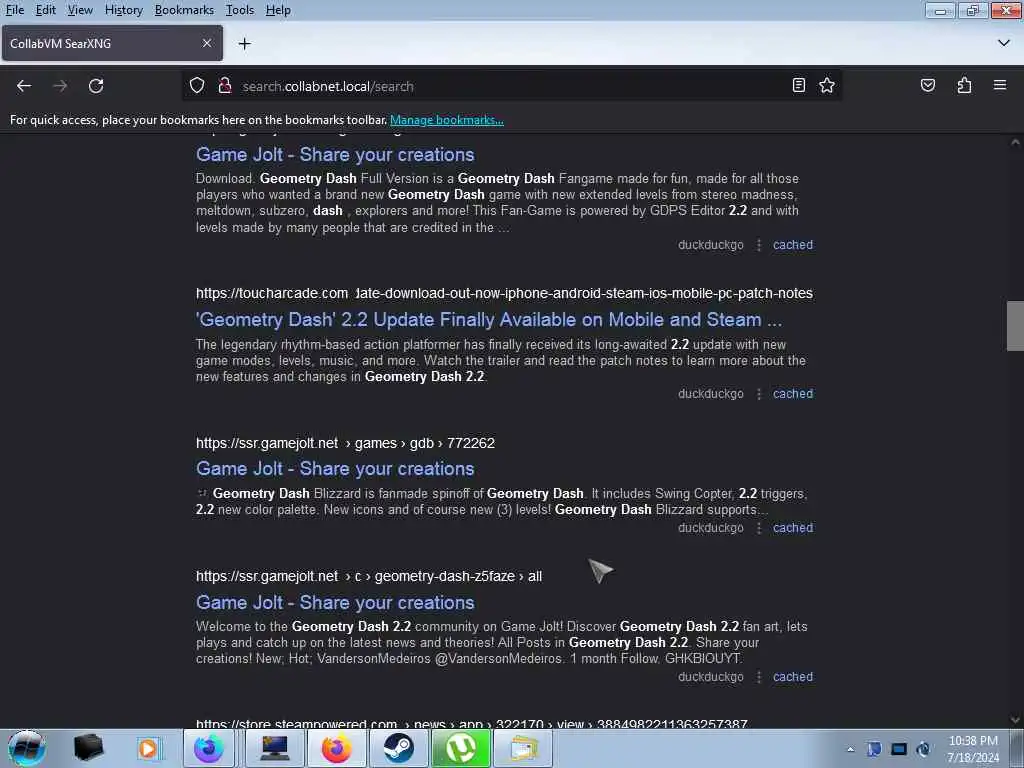This screenshot has width=1024, height=768.
Task: Click the Manage bookmarks link
Action: click(447, 120)
